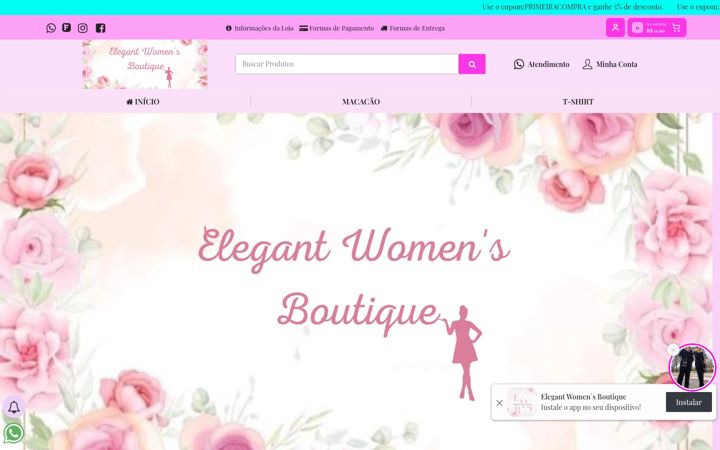This screenshot has width=720, height=450.
Task: Open the Facebook icon in top bar
Action: 101,28
